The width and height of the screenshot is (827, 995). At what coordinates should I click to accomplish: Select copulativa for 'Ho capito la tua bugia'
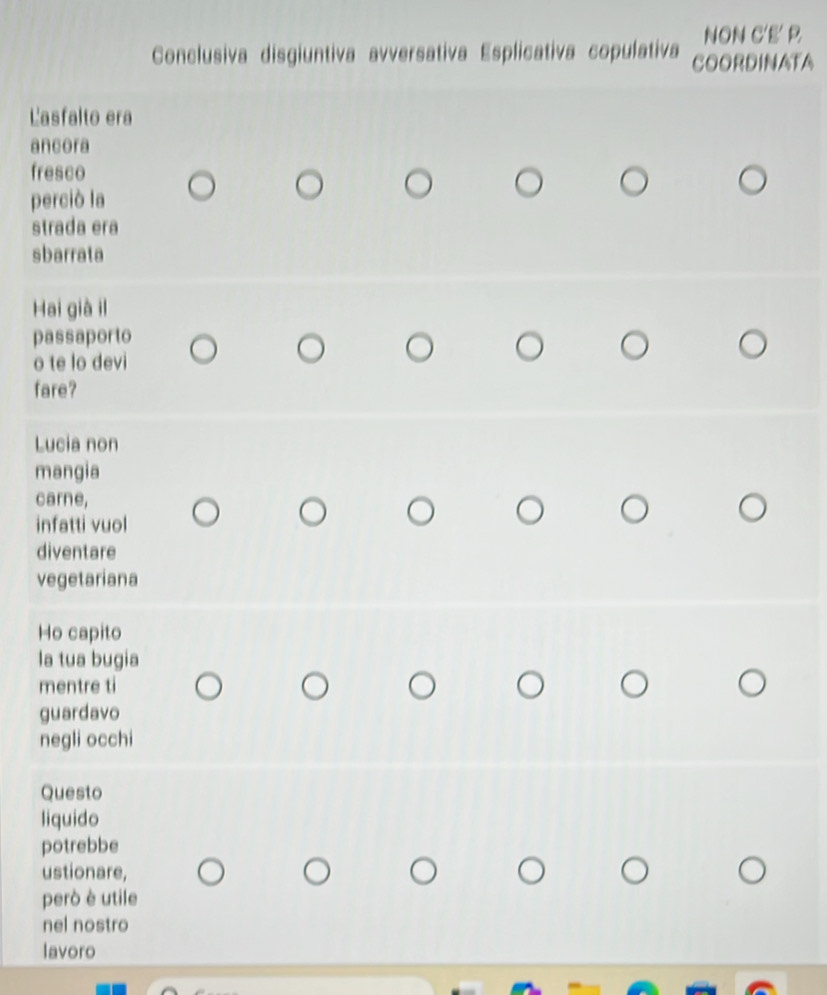coord(634,684)
